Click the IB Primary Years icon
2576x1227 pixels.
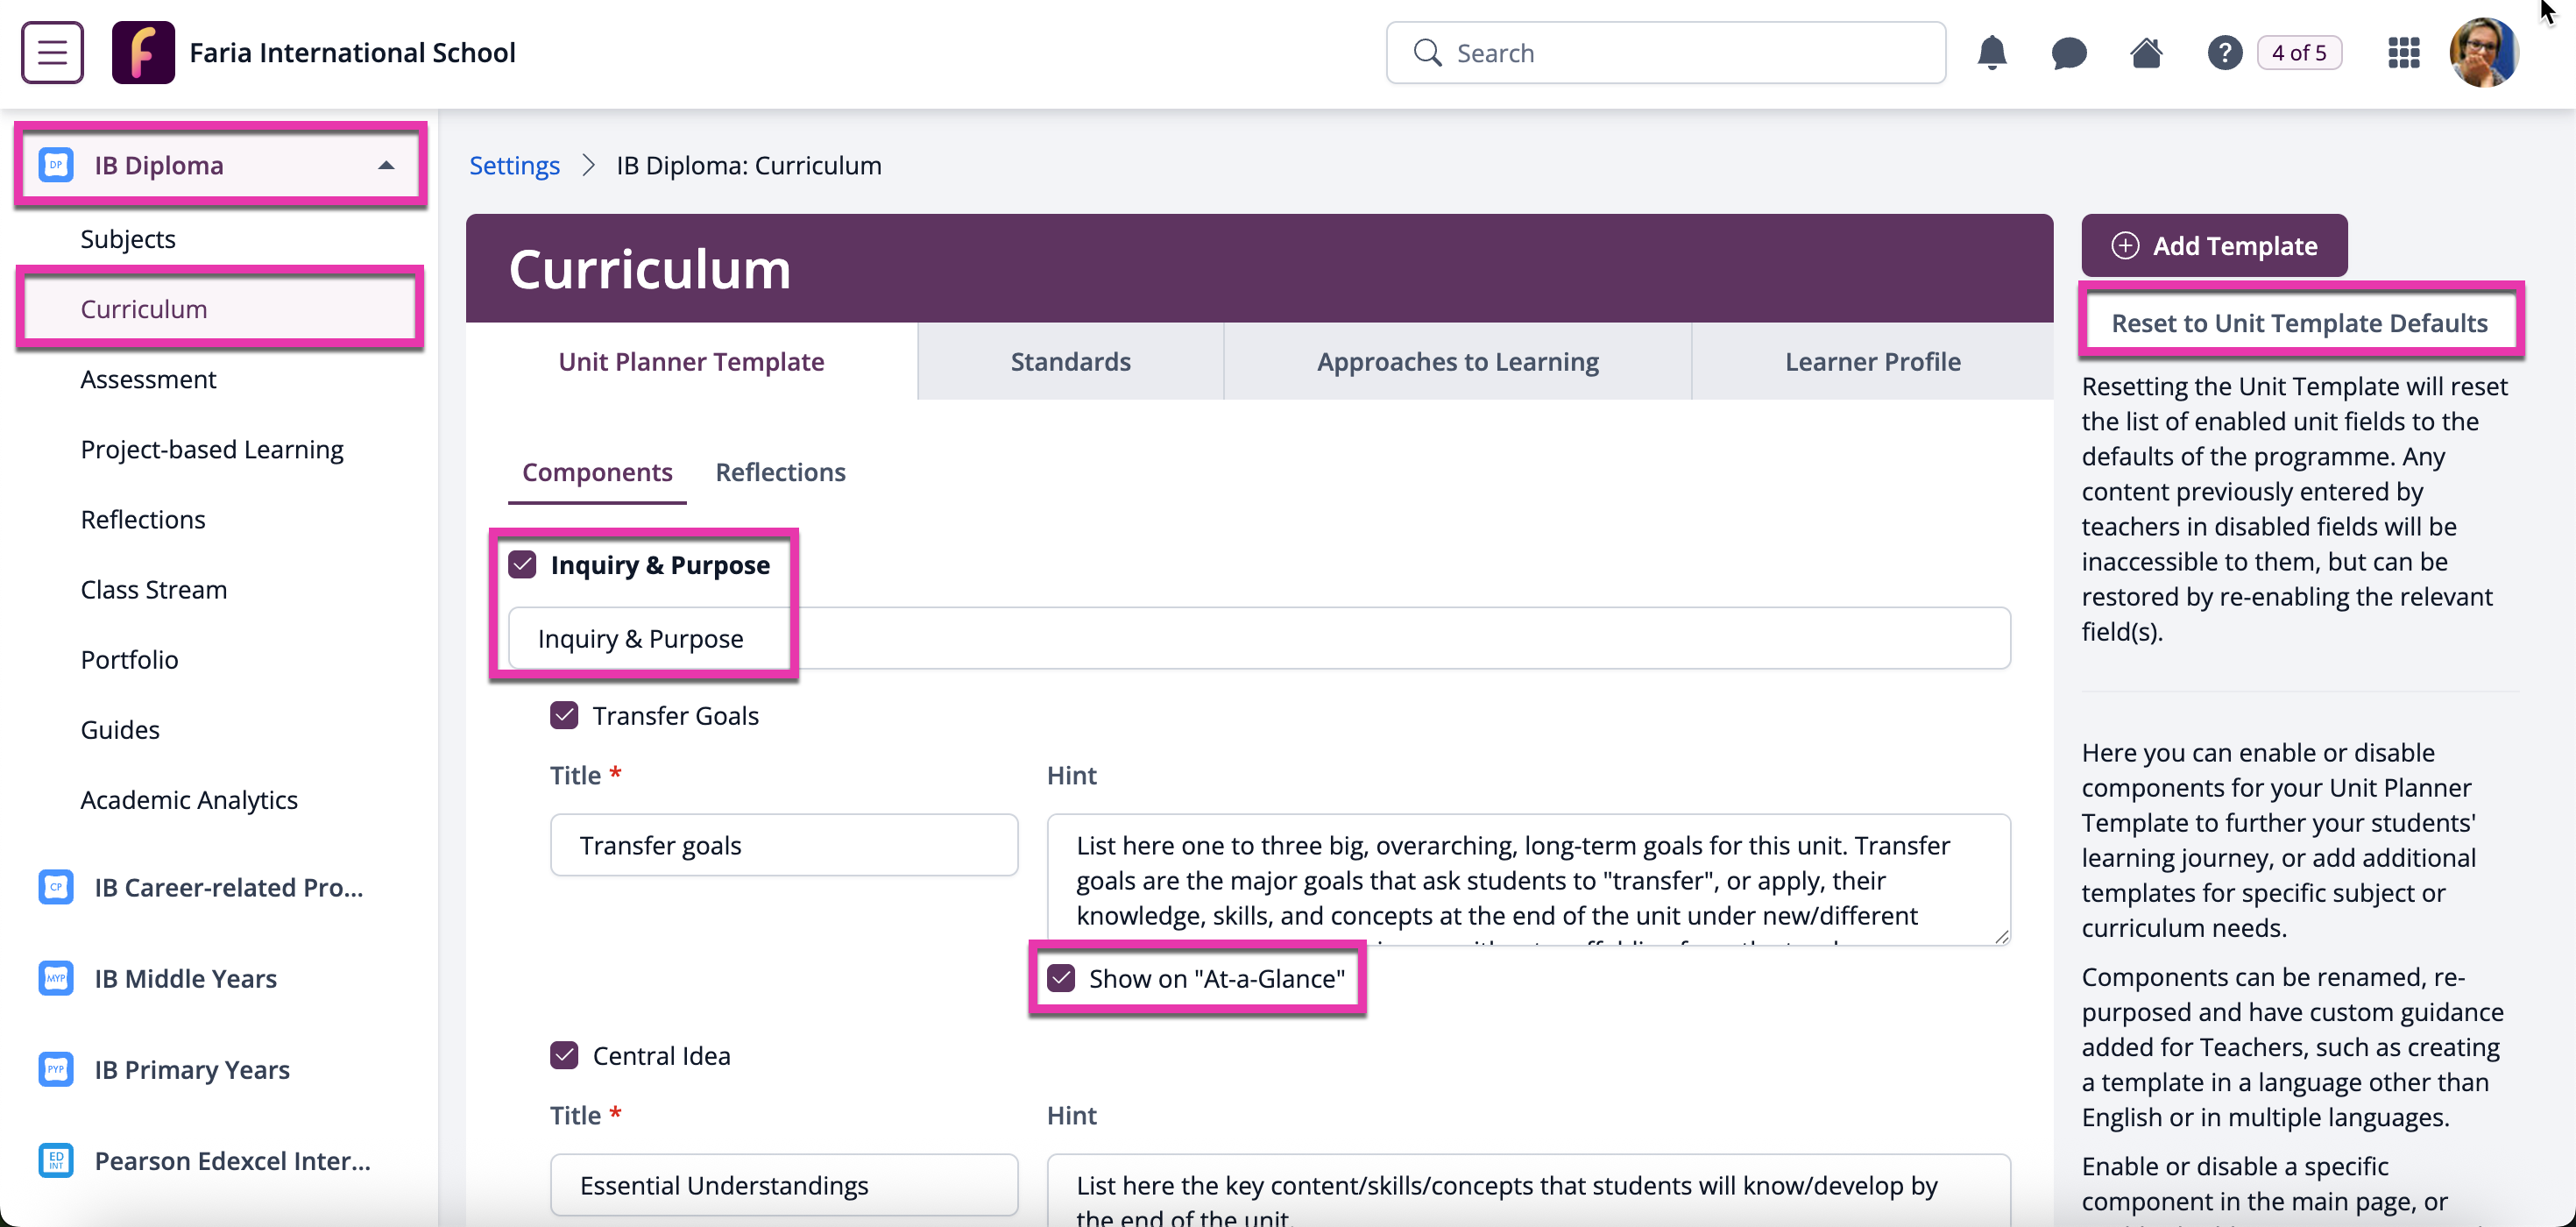(56, 1069)
